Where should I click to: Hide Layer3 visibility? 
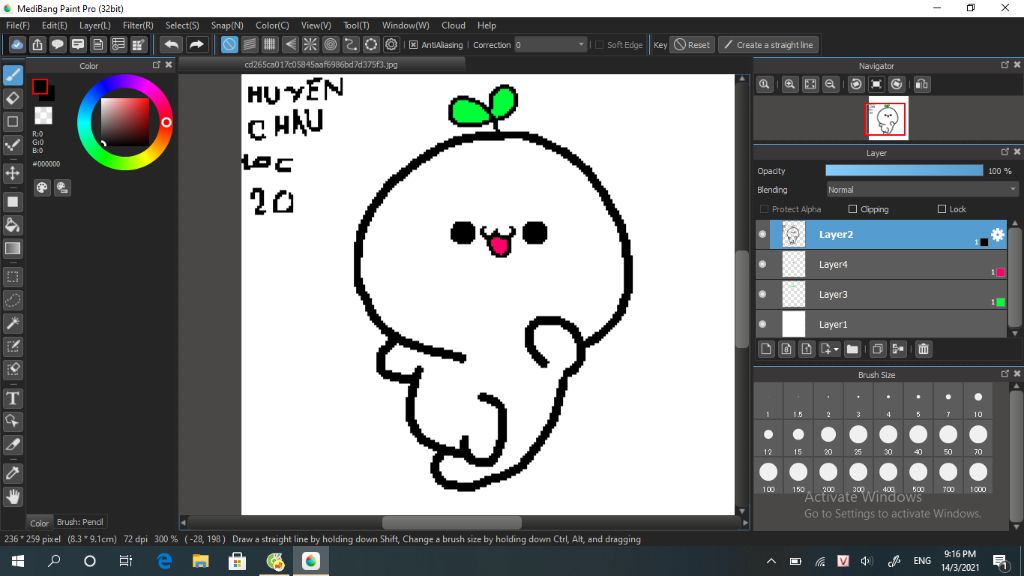(762, 295)
